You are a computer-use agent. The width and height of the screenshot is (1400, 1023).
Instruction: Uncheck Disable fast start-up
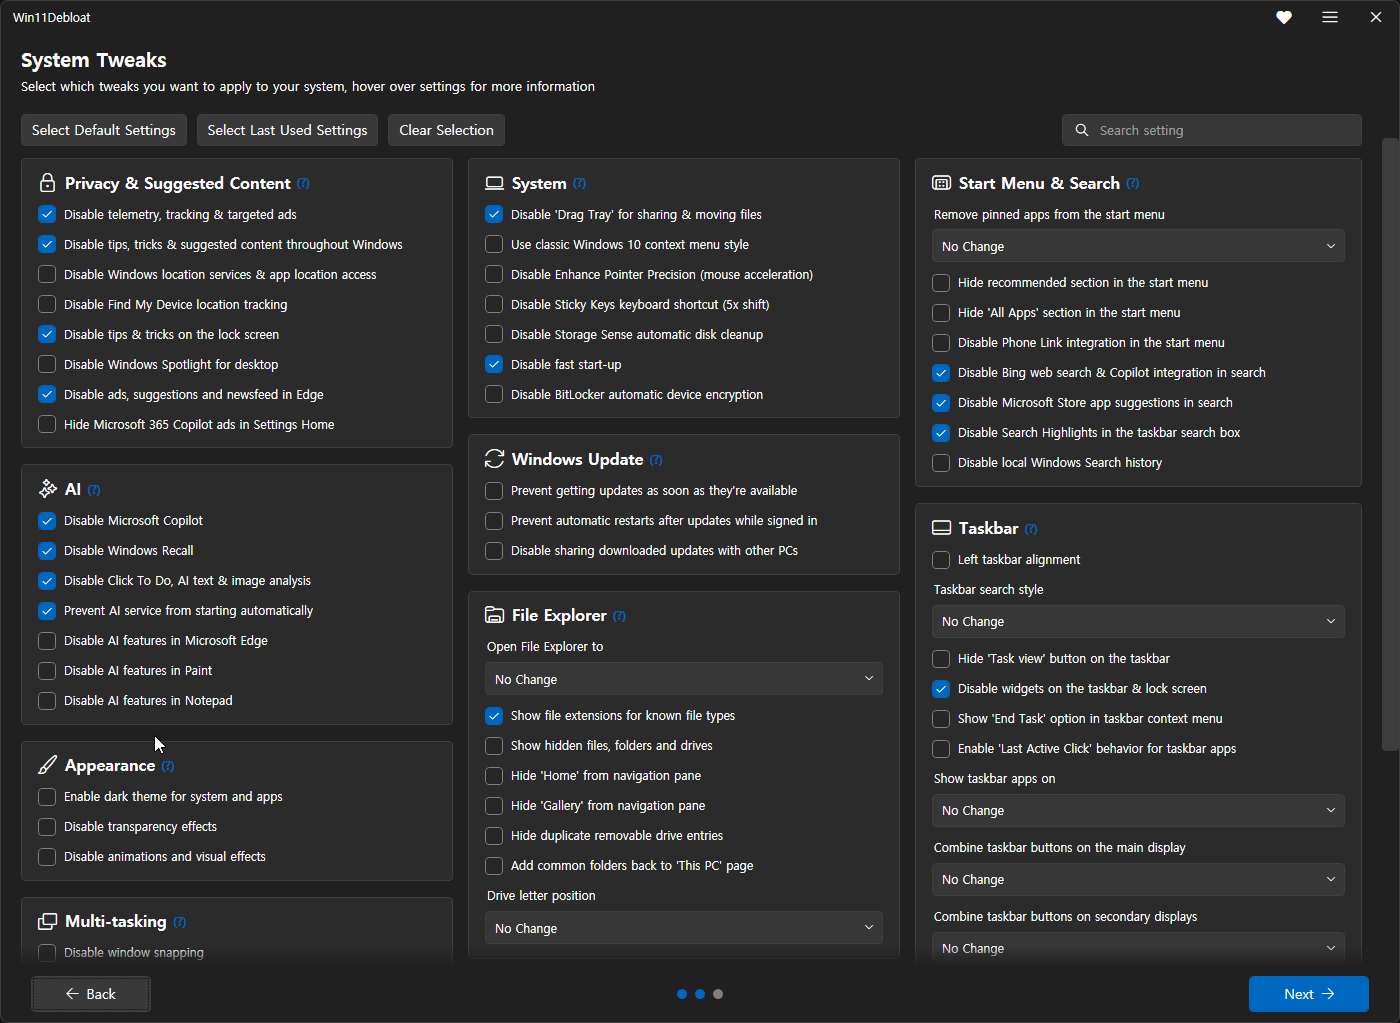(x=494, y=364)
